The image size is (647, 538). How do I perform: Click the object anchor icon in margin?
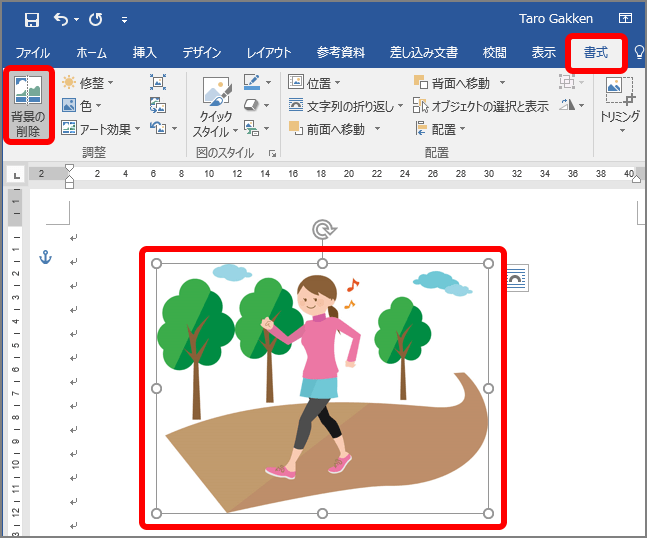pos(45,257)
